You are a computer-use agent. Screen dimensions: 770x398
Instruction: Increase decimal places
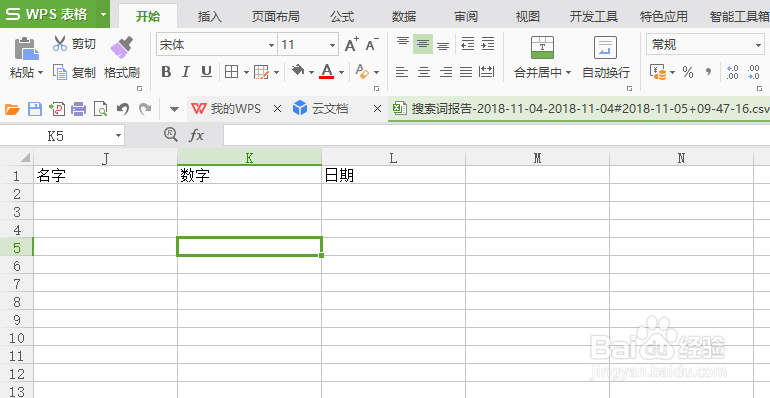(732, 72)
